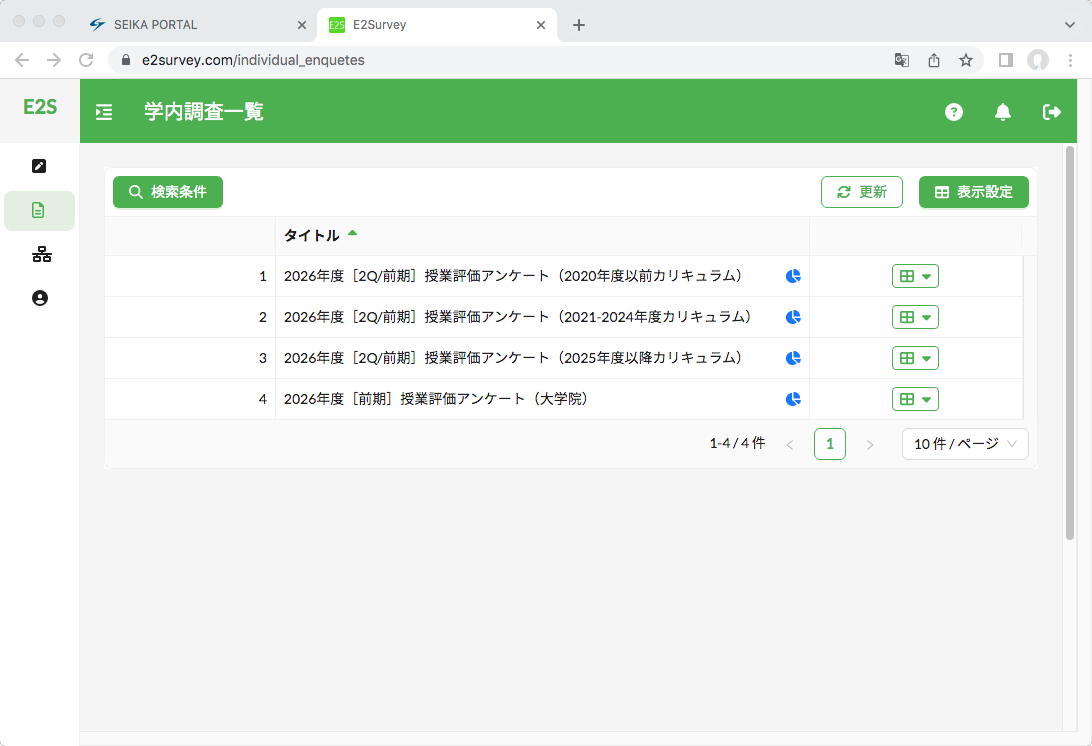Click the 学内調査一覧 page heading
The height and width of the screenshot is (746, 1092).
[203, 111]
